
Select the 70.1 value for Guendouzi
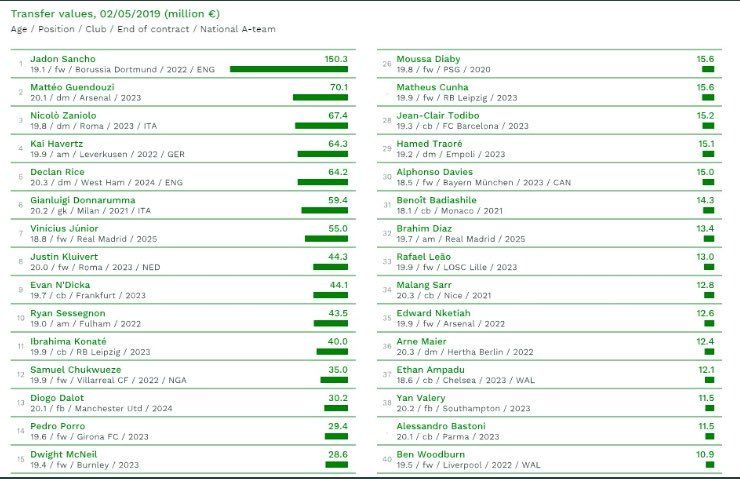337,88
